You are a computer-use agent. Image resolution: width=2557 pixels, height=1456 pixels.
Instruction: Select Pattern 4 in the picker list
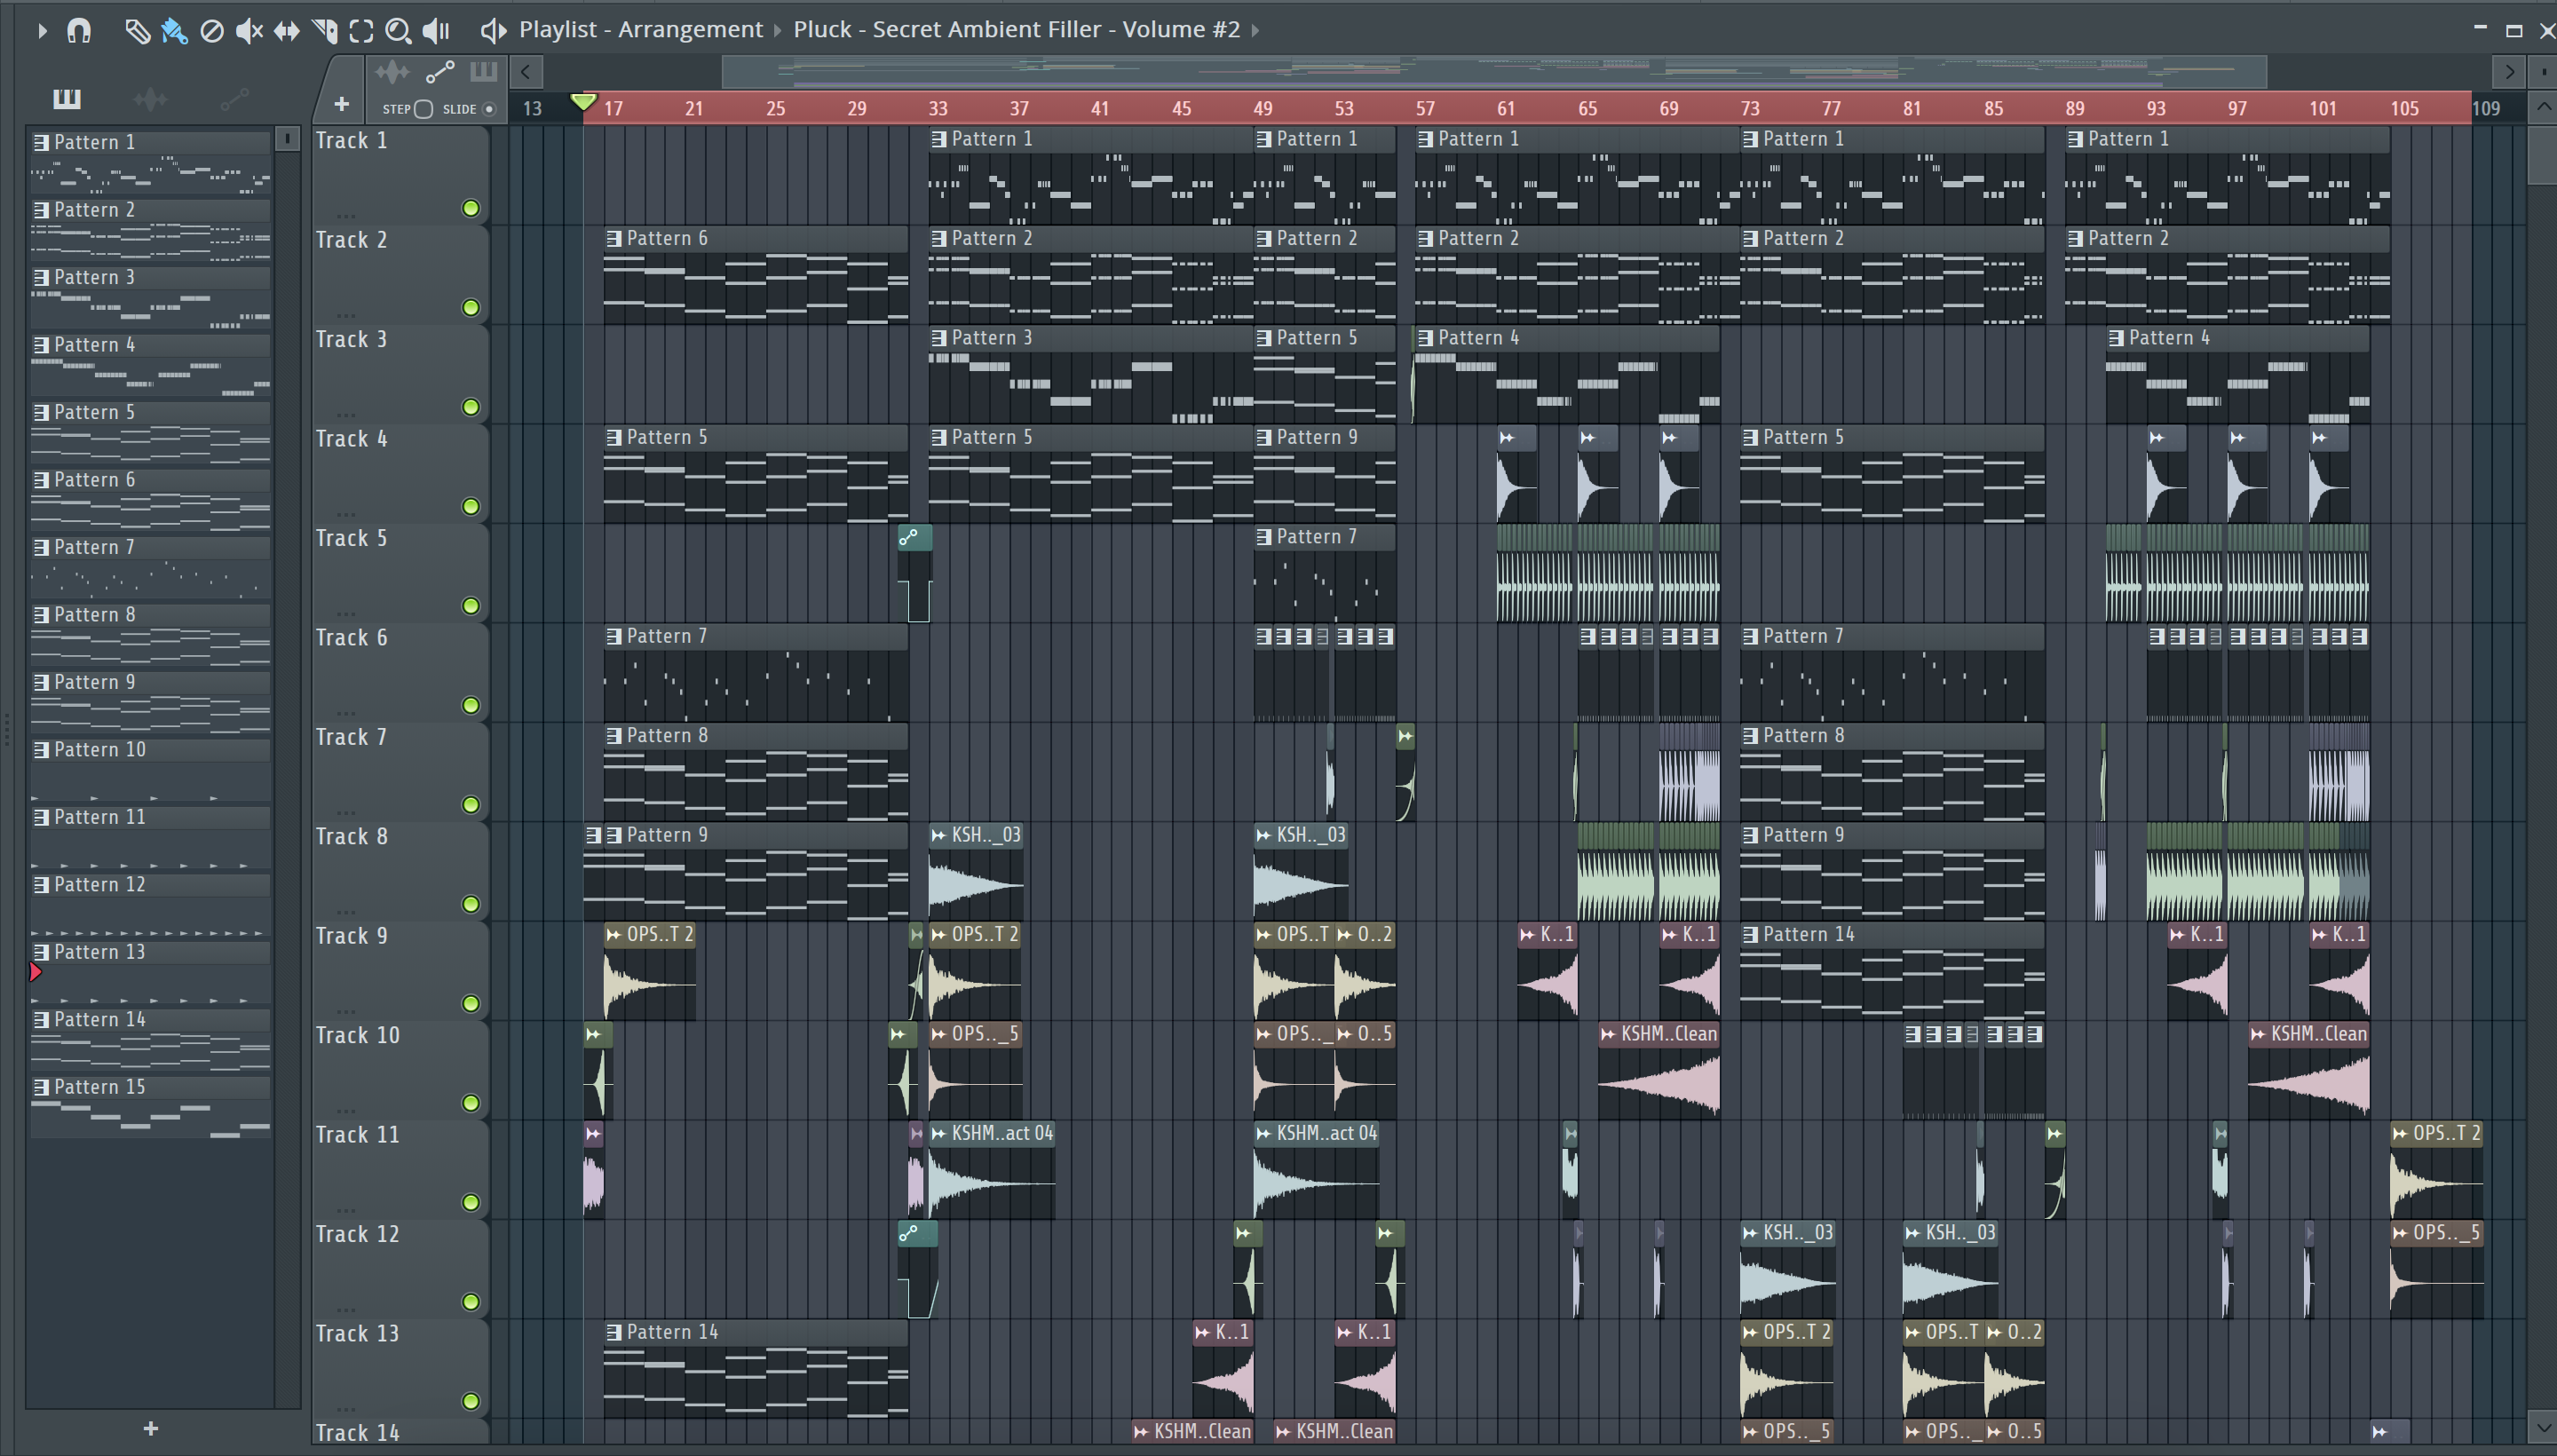(x=150, y=363)
